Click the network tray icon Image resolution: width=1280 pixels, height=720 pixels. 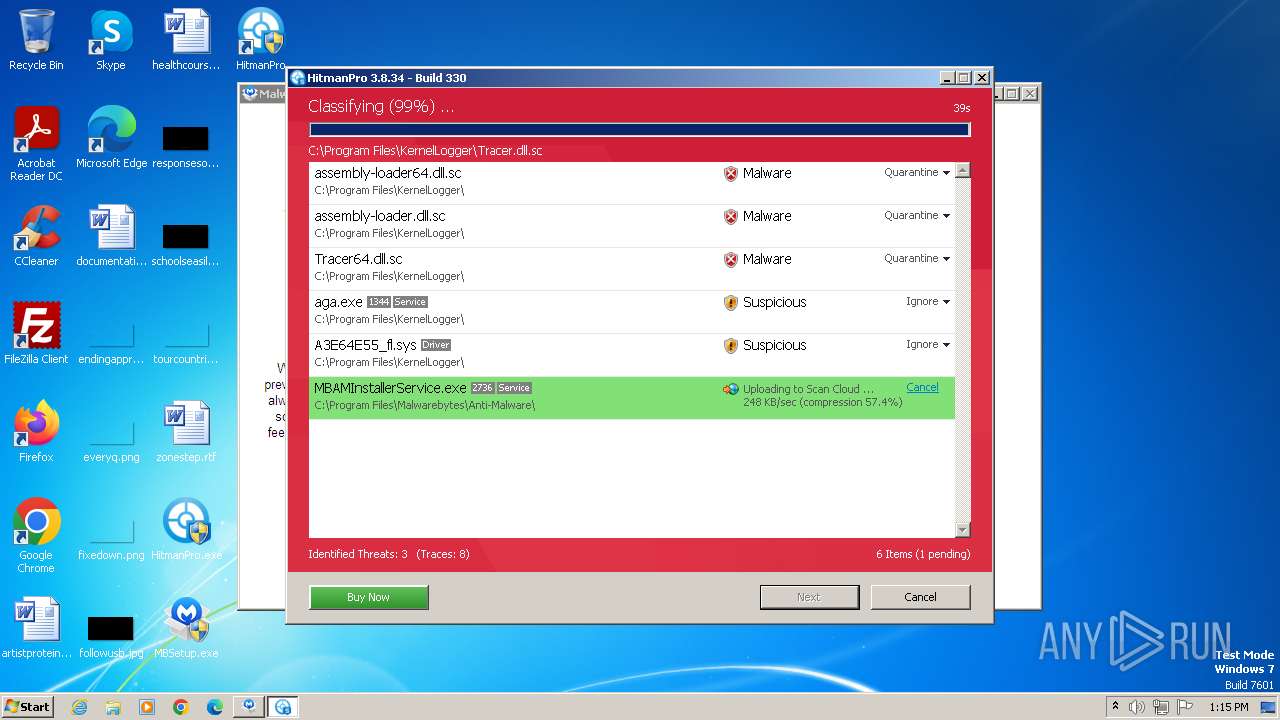[1161, 707]
